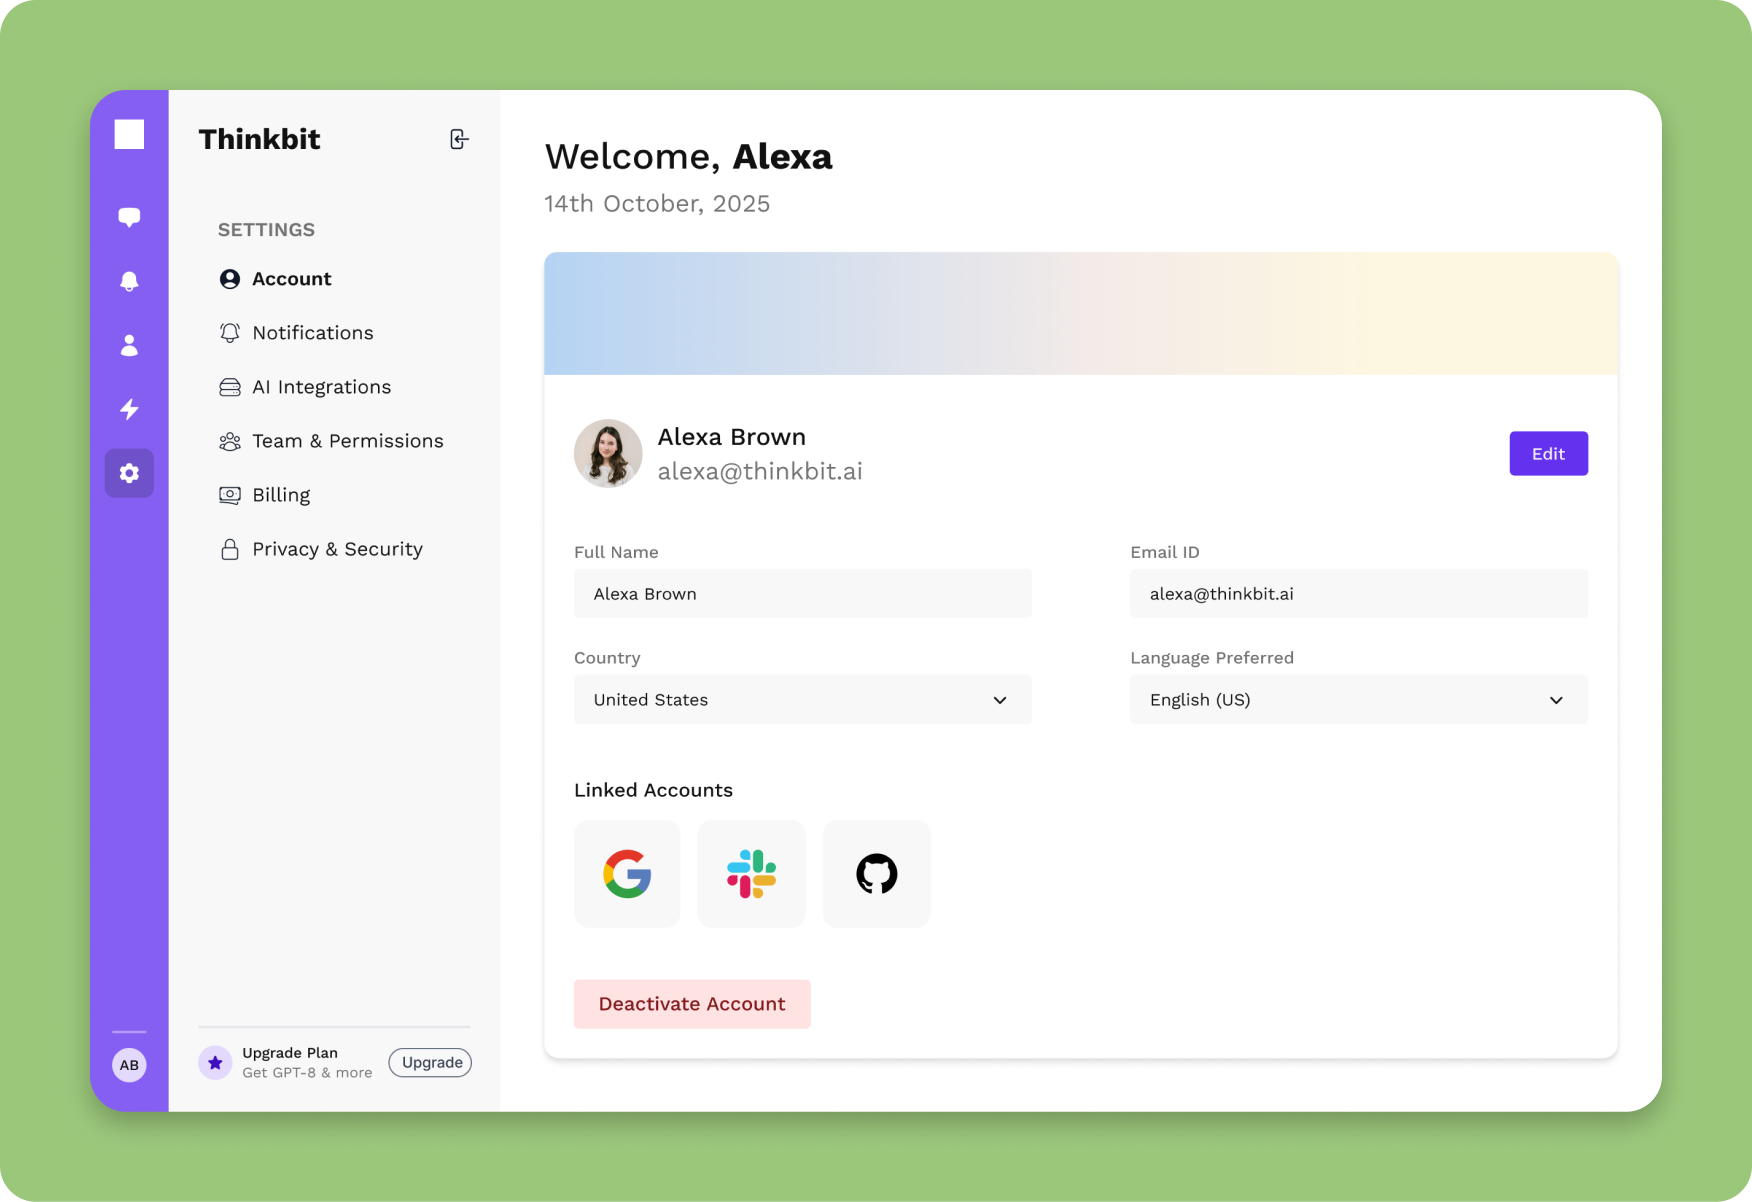Select the Slack linked account icon
1752x1202 pixels.
point(751,873)
